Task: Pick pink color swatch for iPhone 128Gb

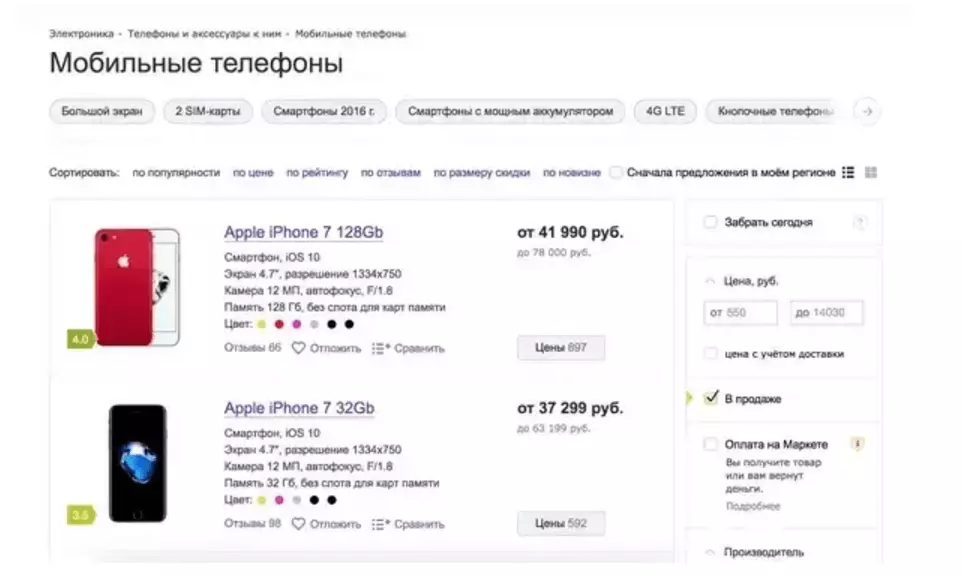Action: point(296,324)
